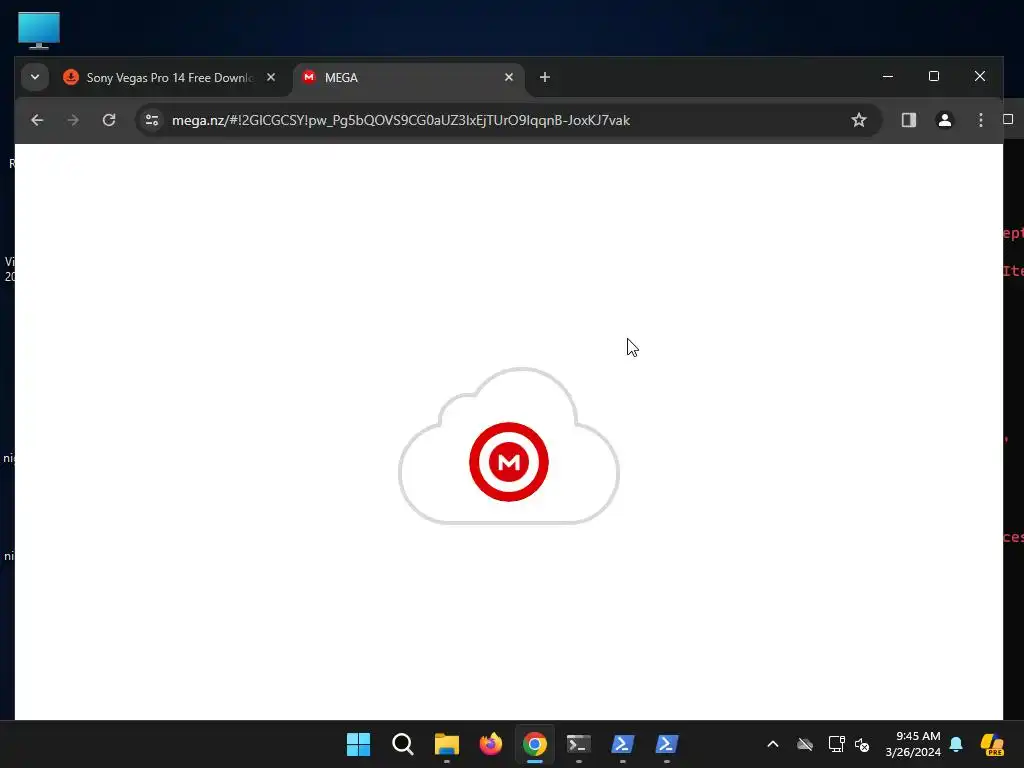This screenshot has height=768, width=1024.
Task: Switch to second PowerShell taskbar window
Action: (667, 744)
